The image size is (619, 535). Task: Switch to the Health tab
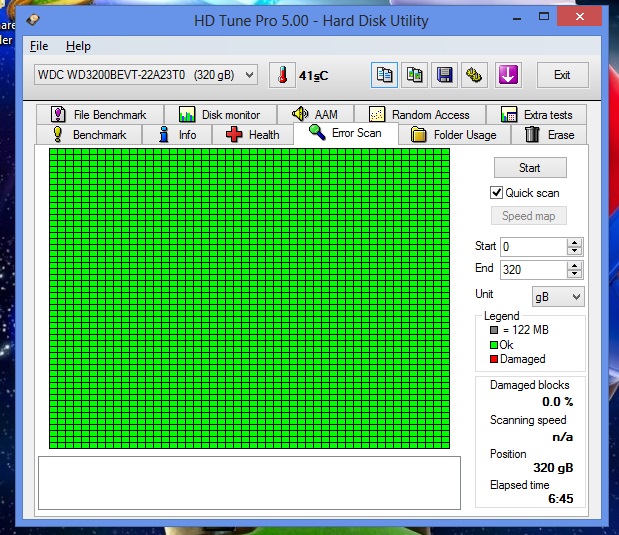point(253,135)
